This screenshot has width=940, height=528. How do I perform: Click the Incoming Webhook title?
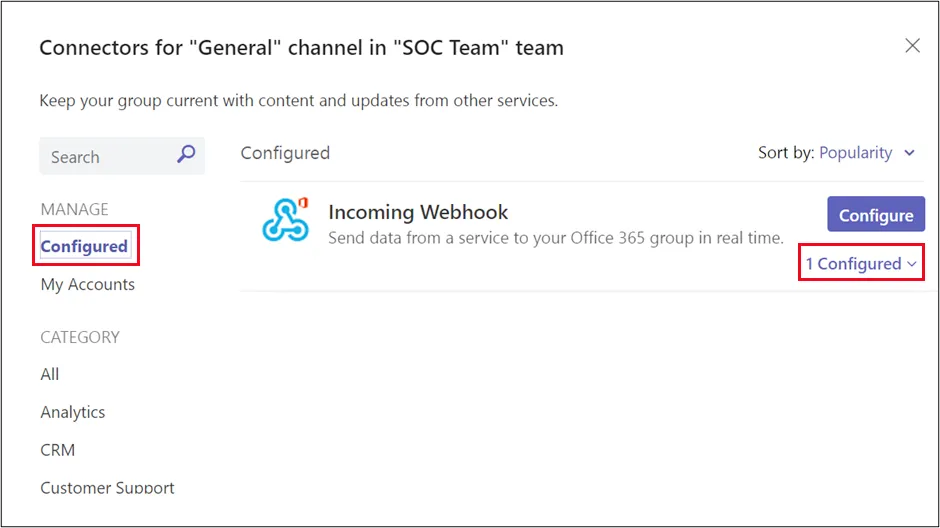[418, 212]
